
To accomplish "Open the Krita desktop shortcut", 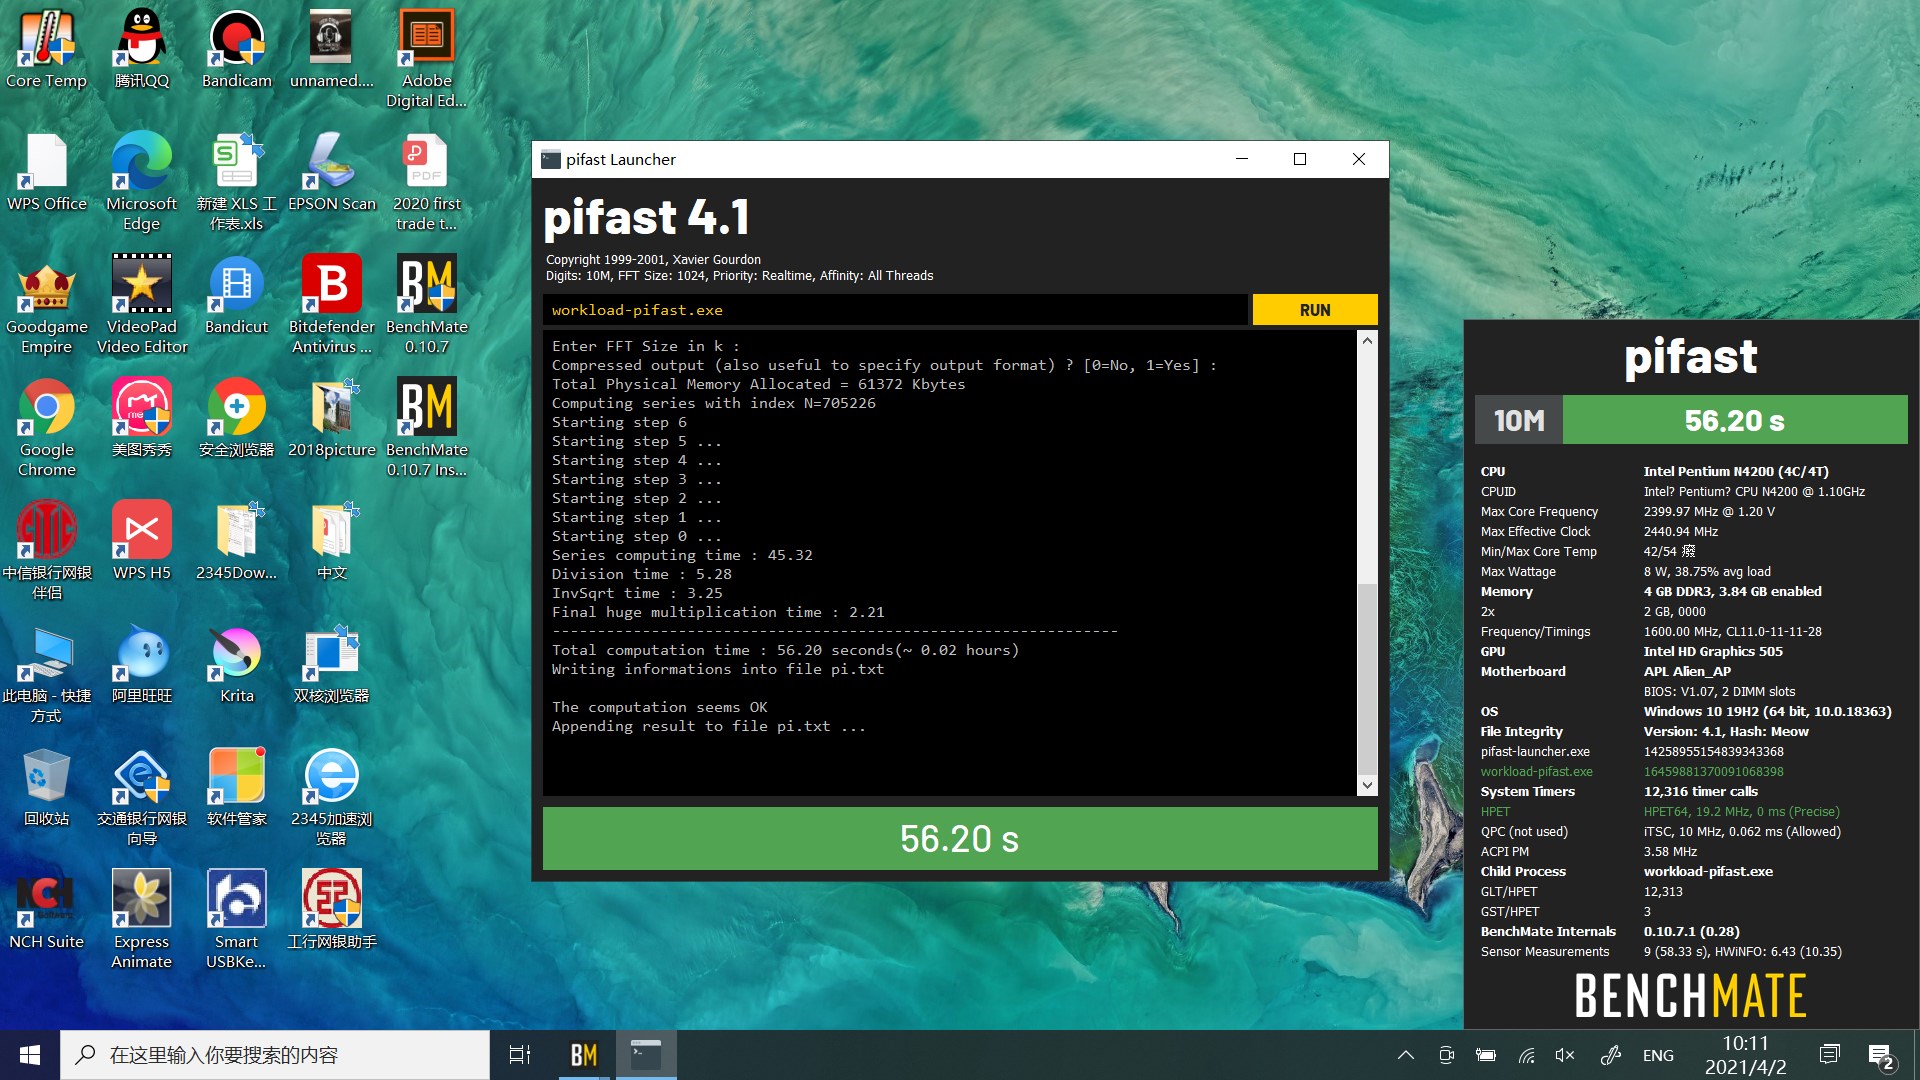I will tap(237, 663).
